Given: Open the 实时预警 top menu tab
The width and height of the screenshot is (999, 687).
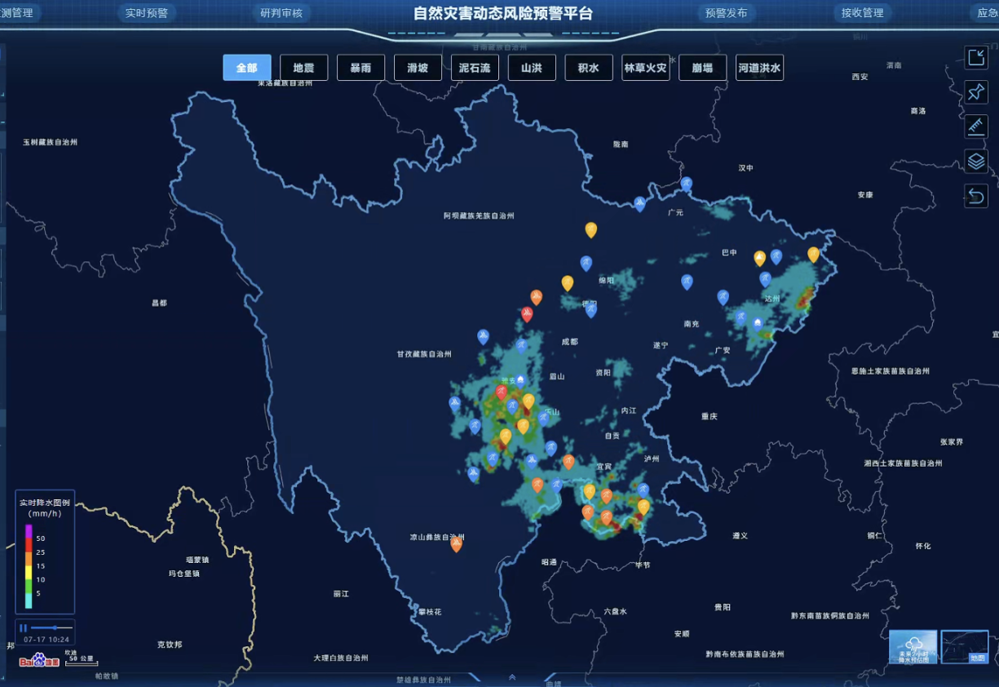Looking at the screenshot, I should click(x=147, y=13).
